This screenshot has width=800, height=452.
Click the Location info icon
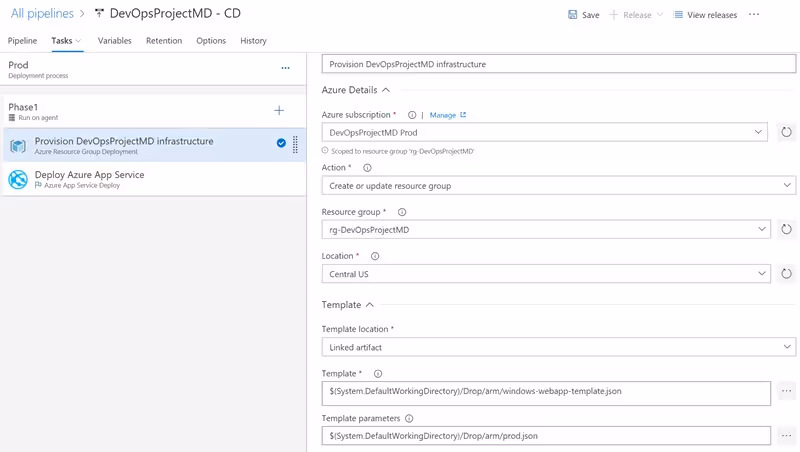pyautogui.click(x=375, y=256)
